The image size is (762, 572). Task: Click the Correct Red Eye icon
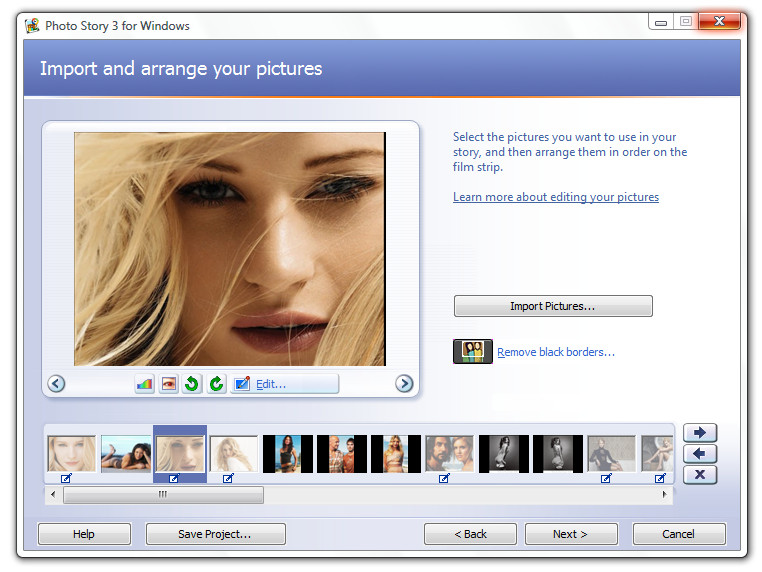(169, 384)
